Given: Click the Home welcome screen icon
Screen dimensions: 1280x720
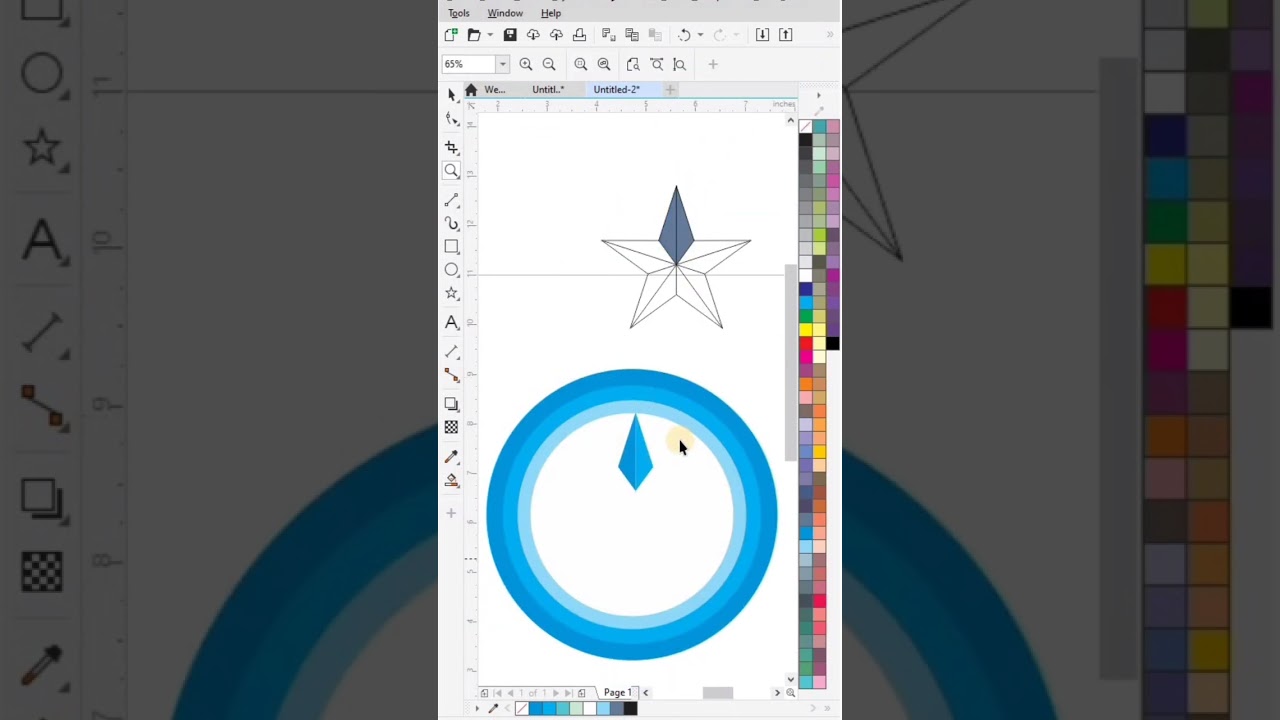Looking at the screenshot, I should point(471,90).
